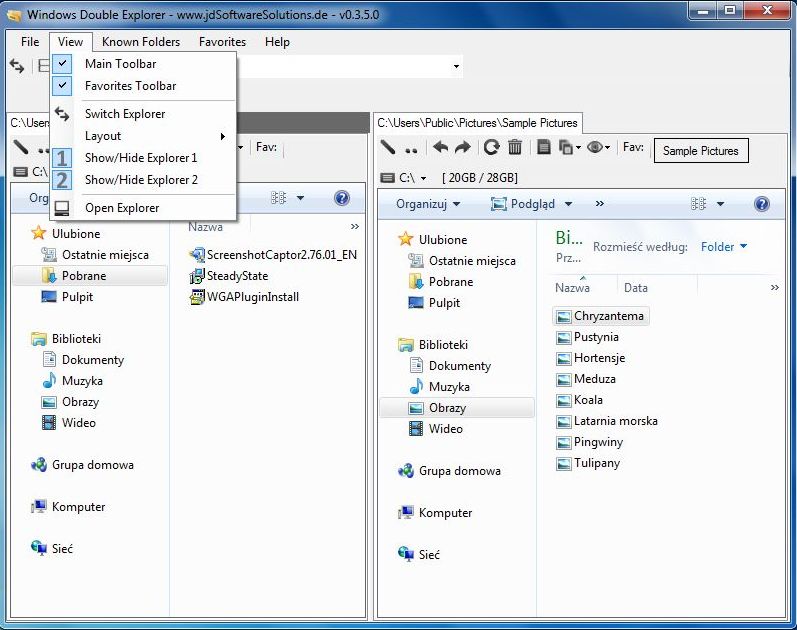Click the trash delete icon
This screenshot has height=630, width=797.
pos(515,147)
